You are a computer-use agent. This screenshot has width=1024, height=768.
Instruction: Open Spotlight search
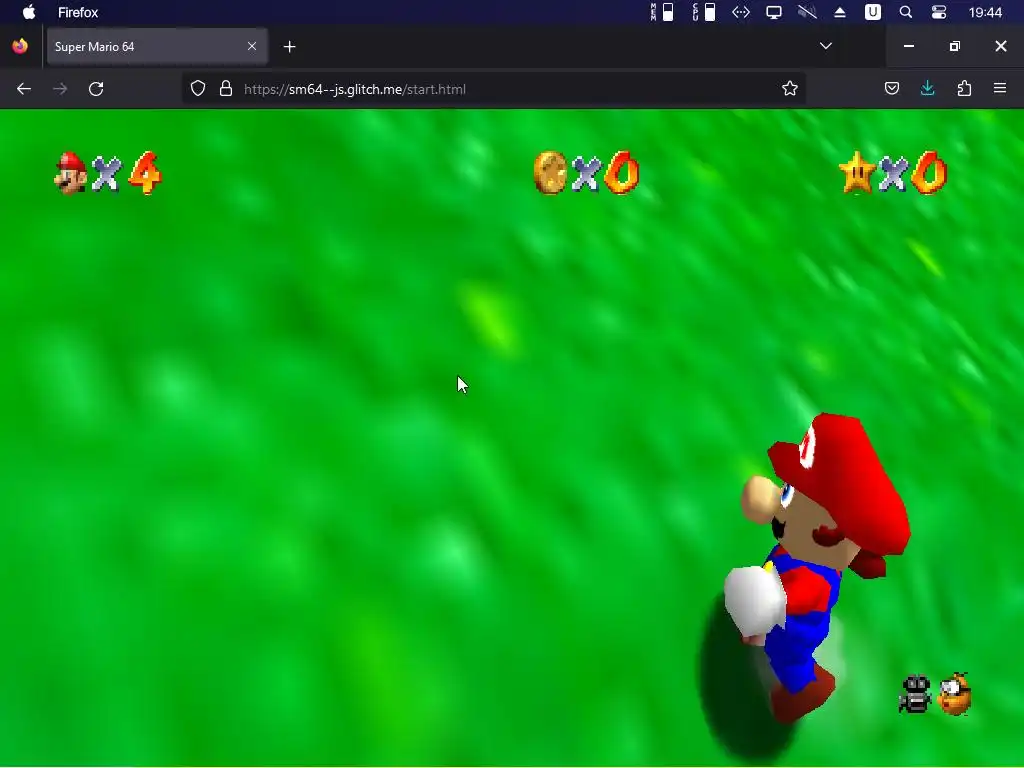906,12
